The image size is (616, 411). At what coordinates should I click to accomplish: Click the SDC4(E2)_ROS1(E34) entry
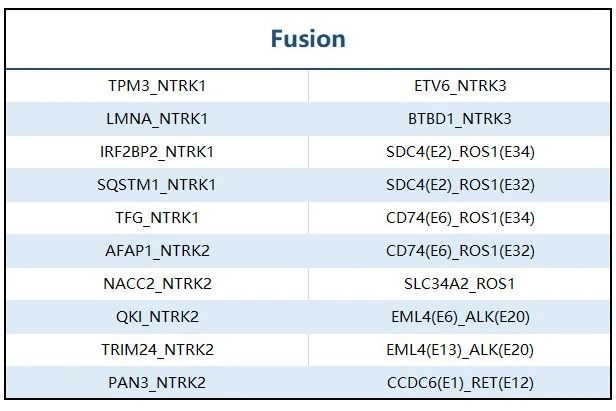point(460,152)
